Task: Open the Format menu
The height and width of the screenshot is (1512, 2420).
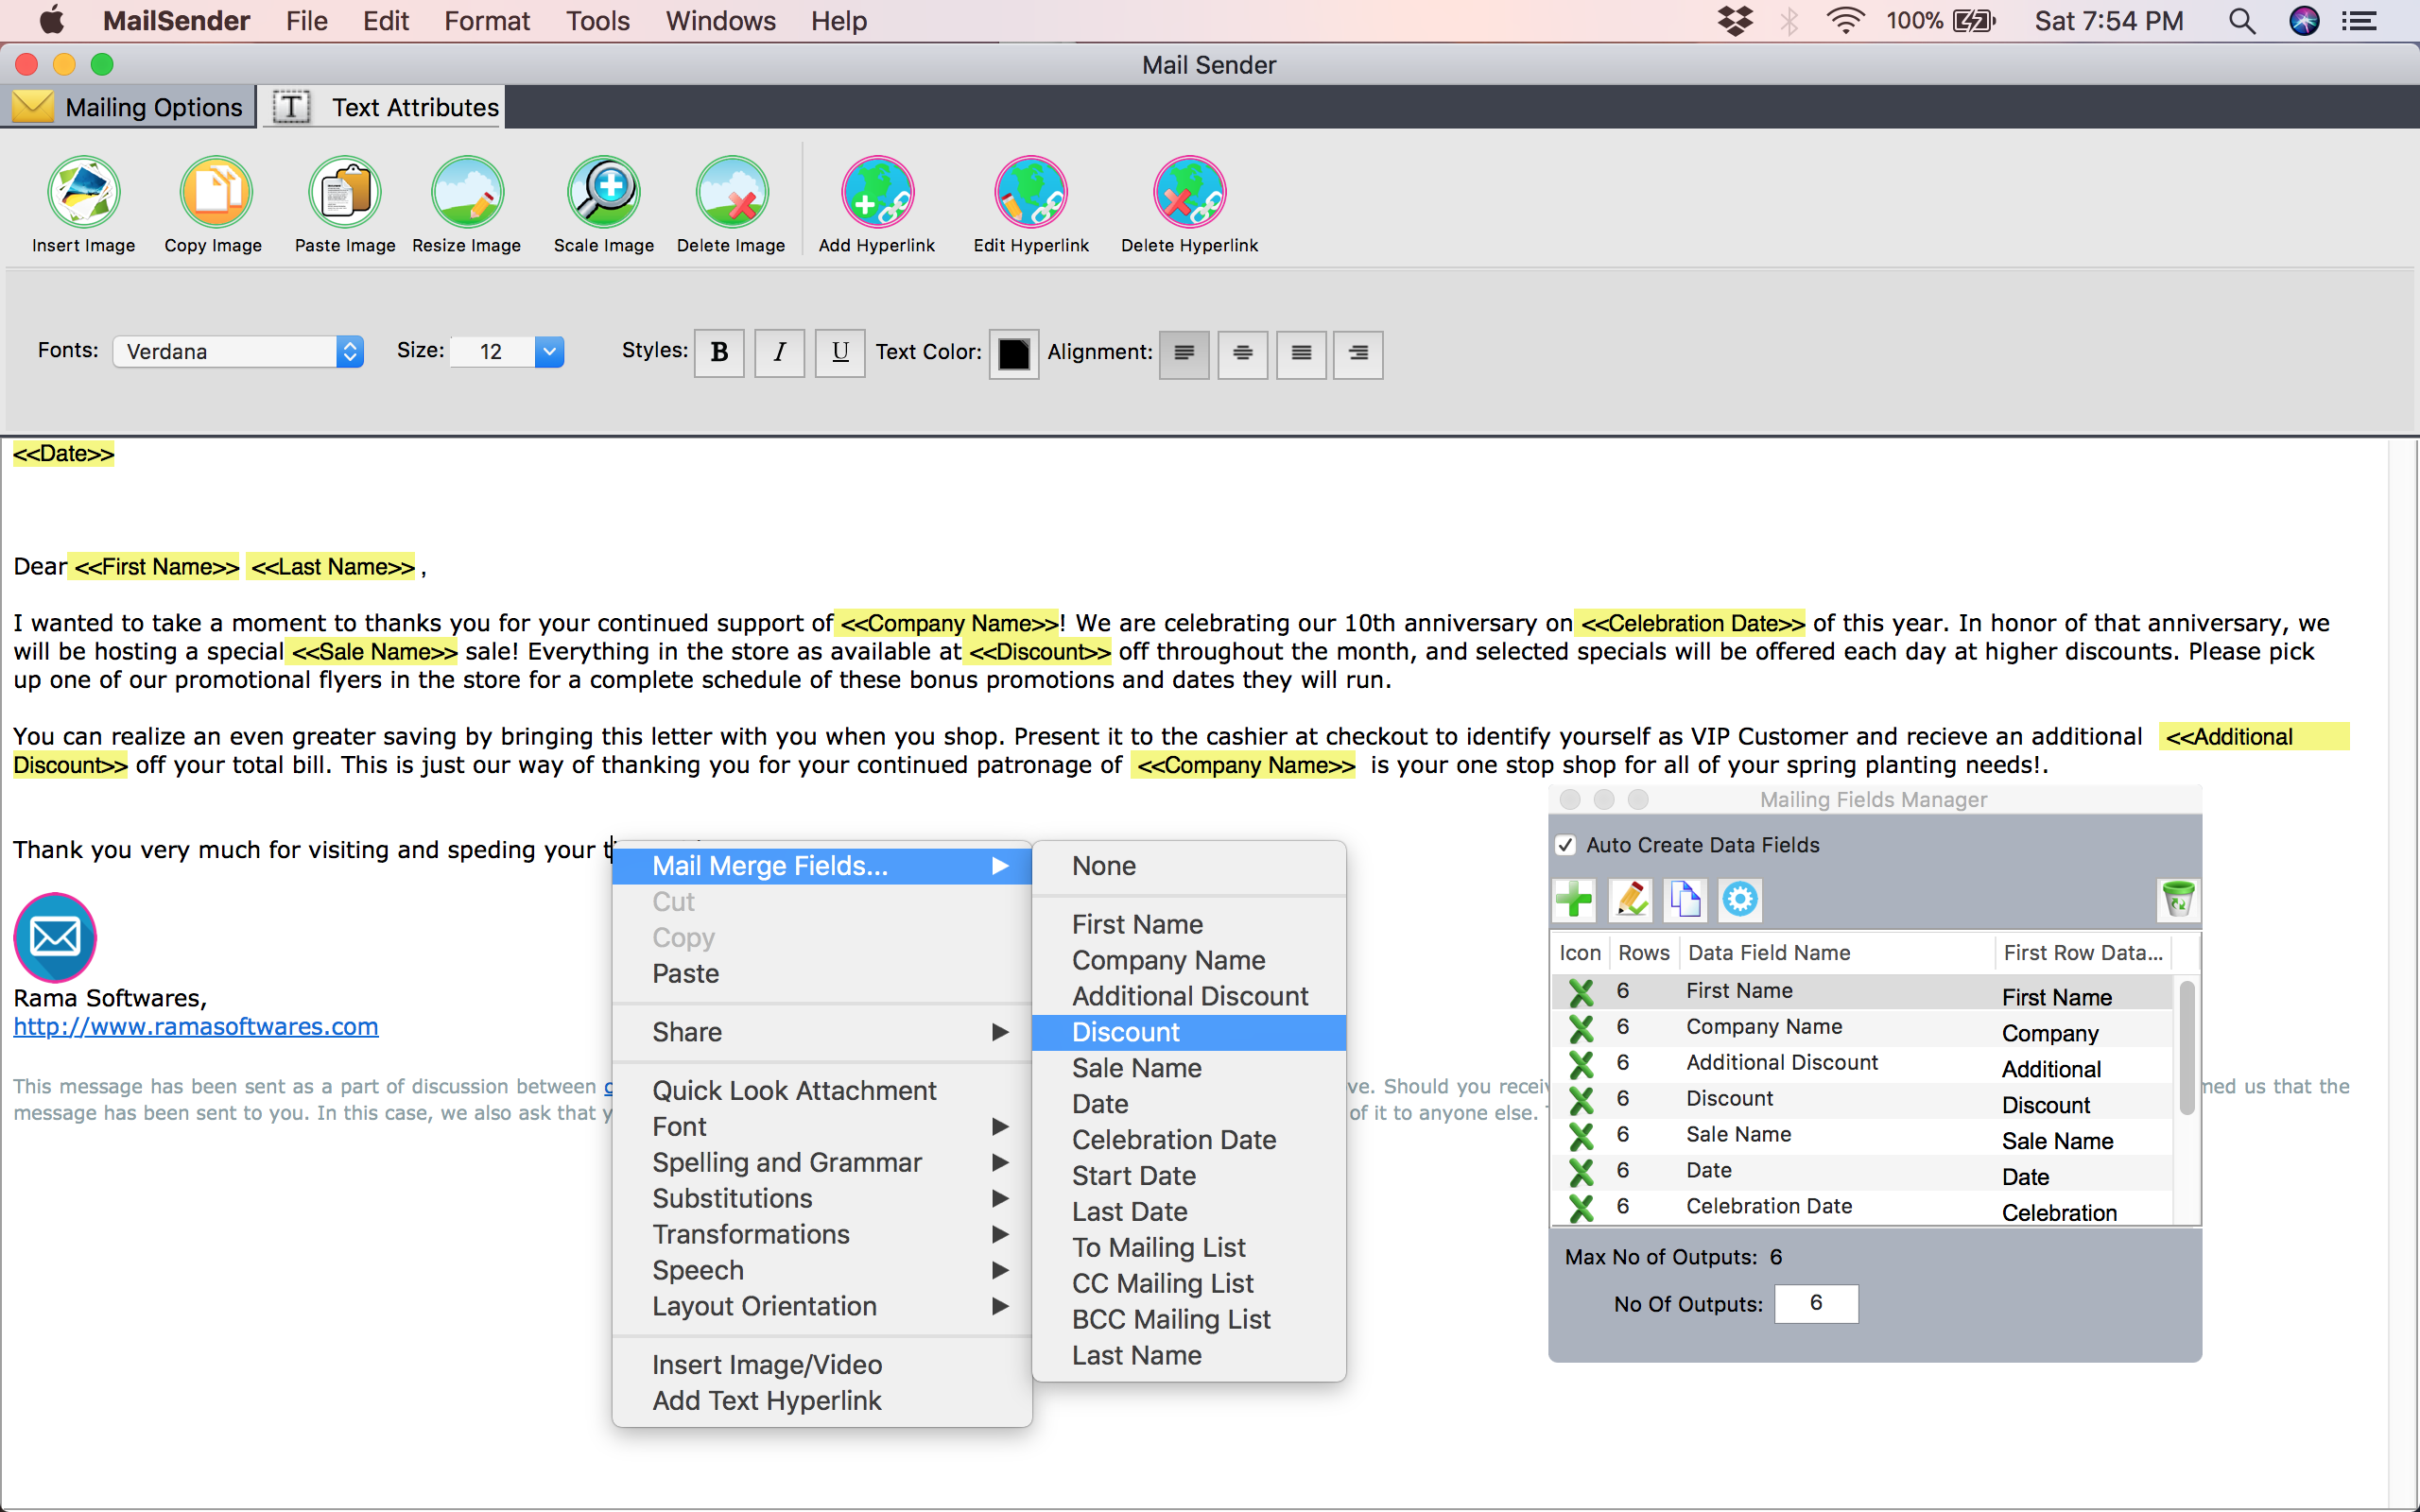Action: click(x=487, y=21)
